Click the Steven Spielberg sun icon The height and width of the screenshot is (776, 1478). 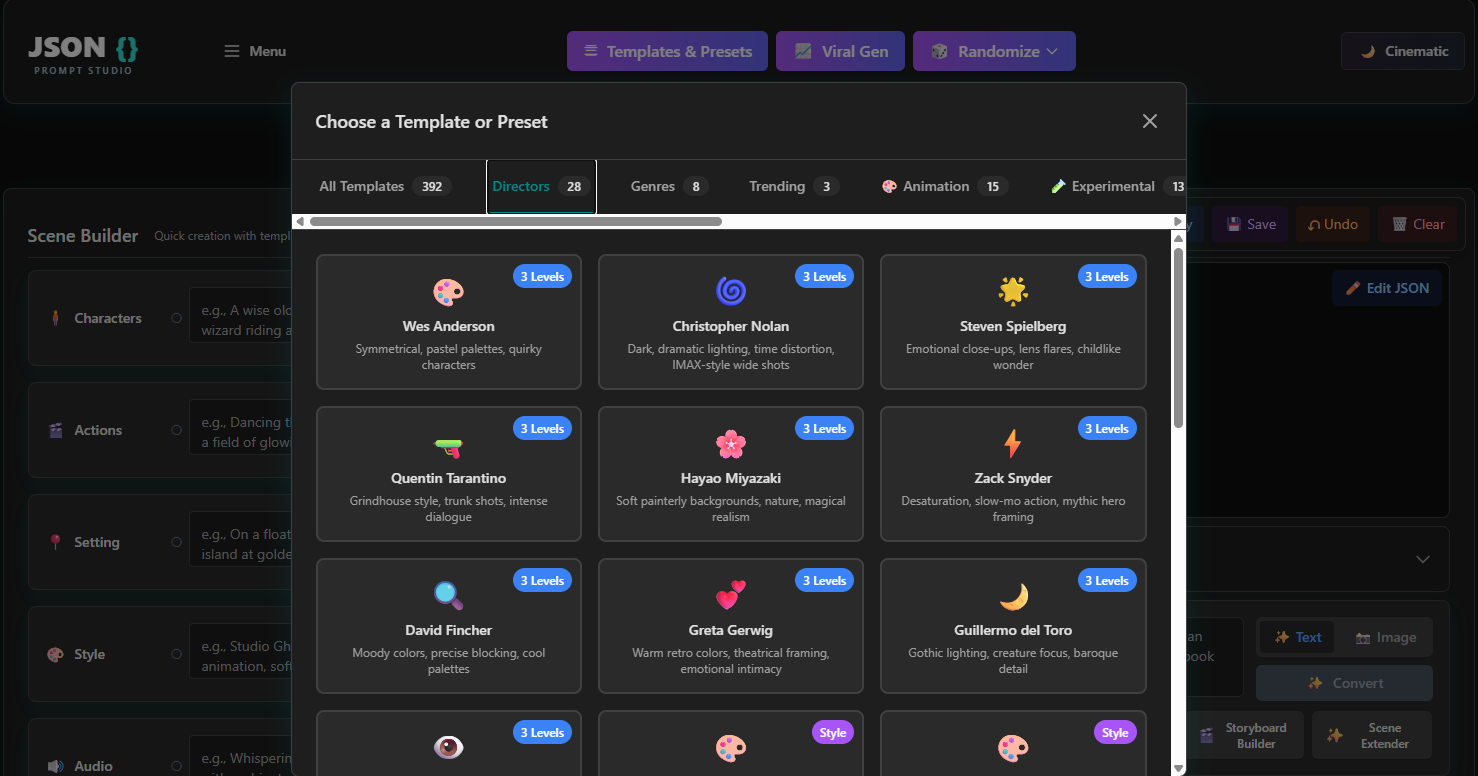(x=1012, y=293)
